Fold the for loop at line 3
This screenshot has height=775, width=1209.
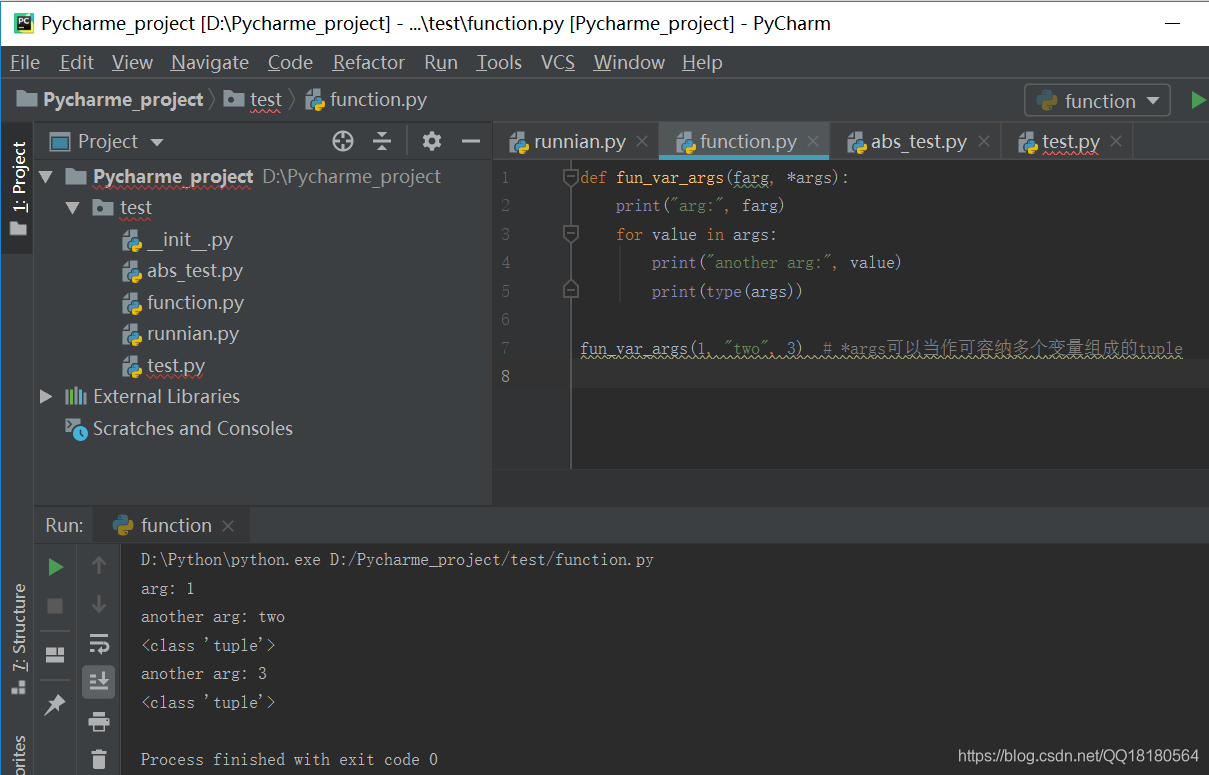coord(571,234)
